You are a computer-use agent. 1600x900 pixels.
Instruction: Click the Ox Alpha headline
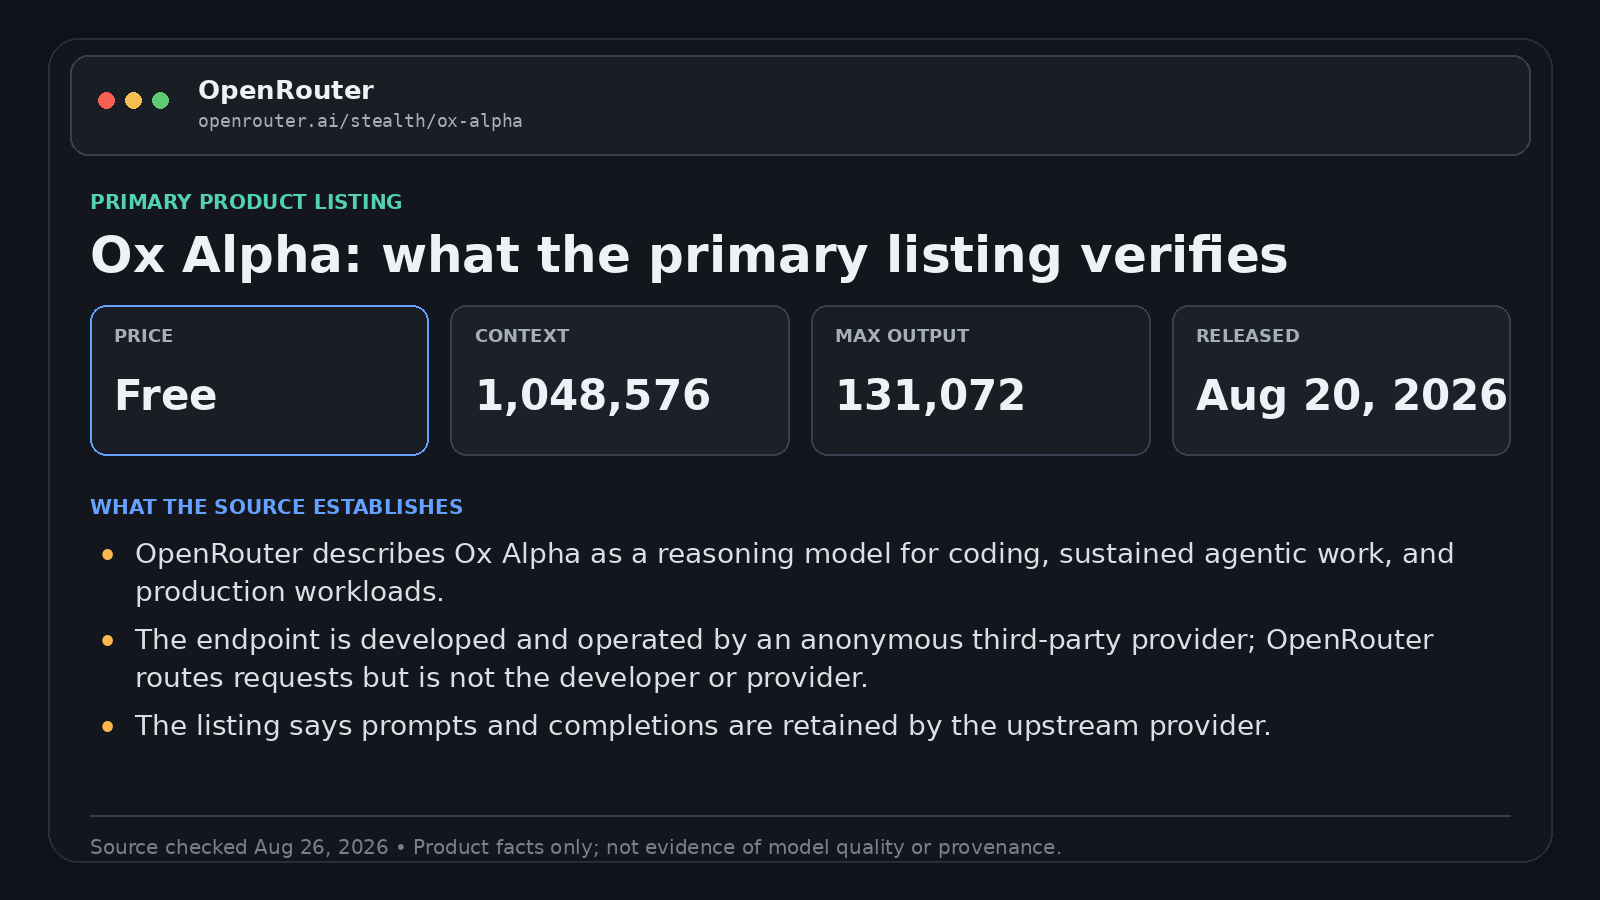(x=689, y=255)
